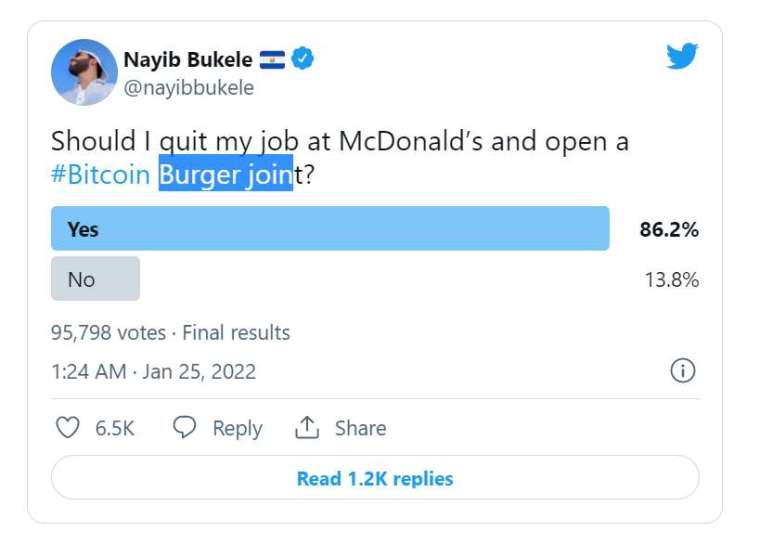Click the El Salvador flag emoji
Image resolution: width=760 pixels, height=544 pixels.
point(272,60)
